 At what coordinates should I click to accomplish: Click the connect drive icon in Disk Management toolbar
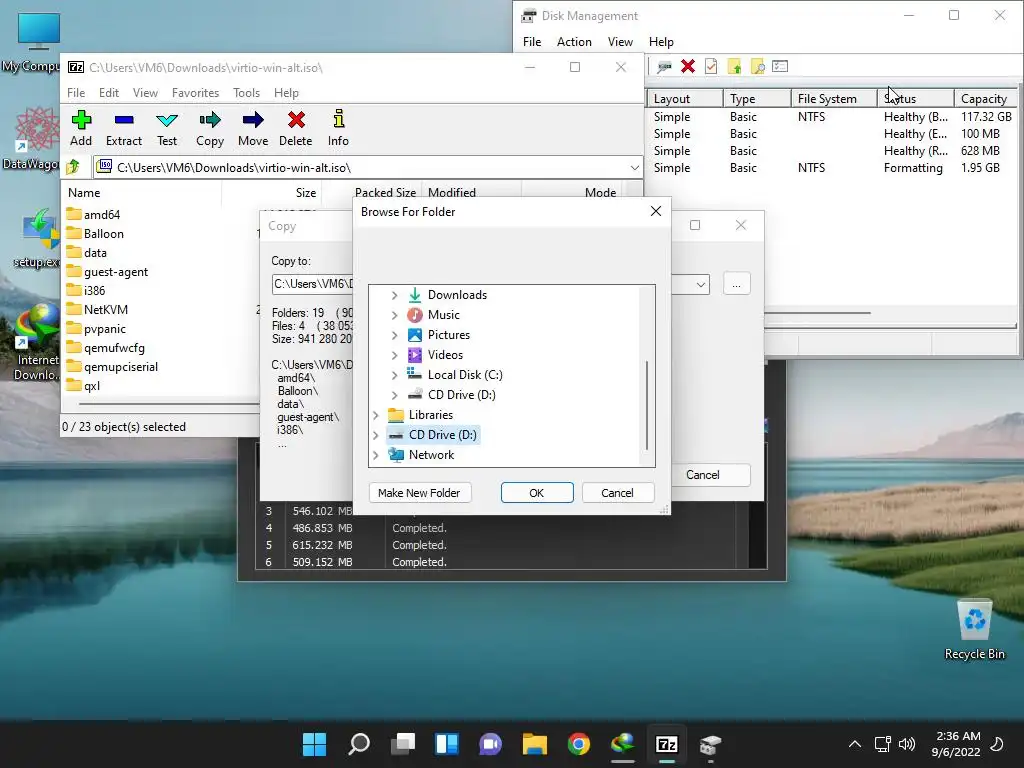pyautogui.click(x=665, y=66)
